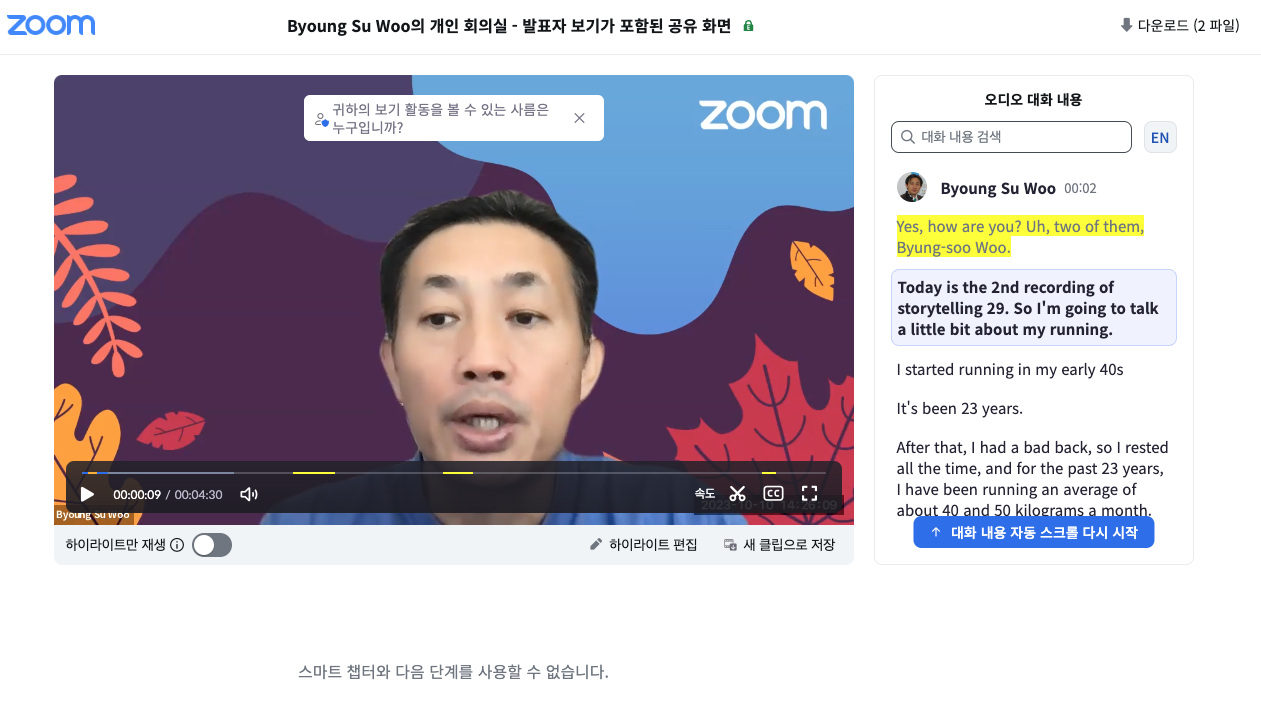Viewport: 1261px width, 704px height.
Task: Focus the transcript search field
Action: 1011,137
